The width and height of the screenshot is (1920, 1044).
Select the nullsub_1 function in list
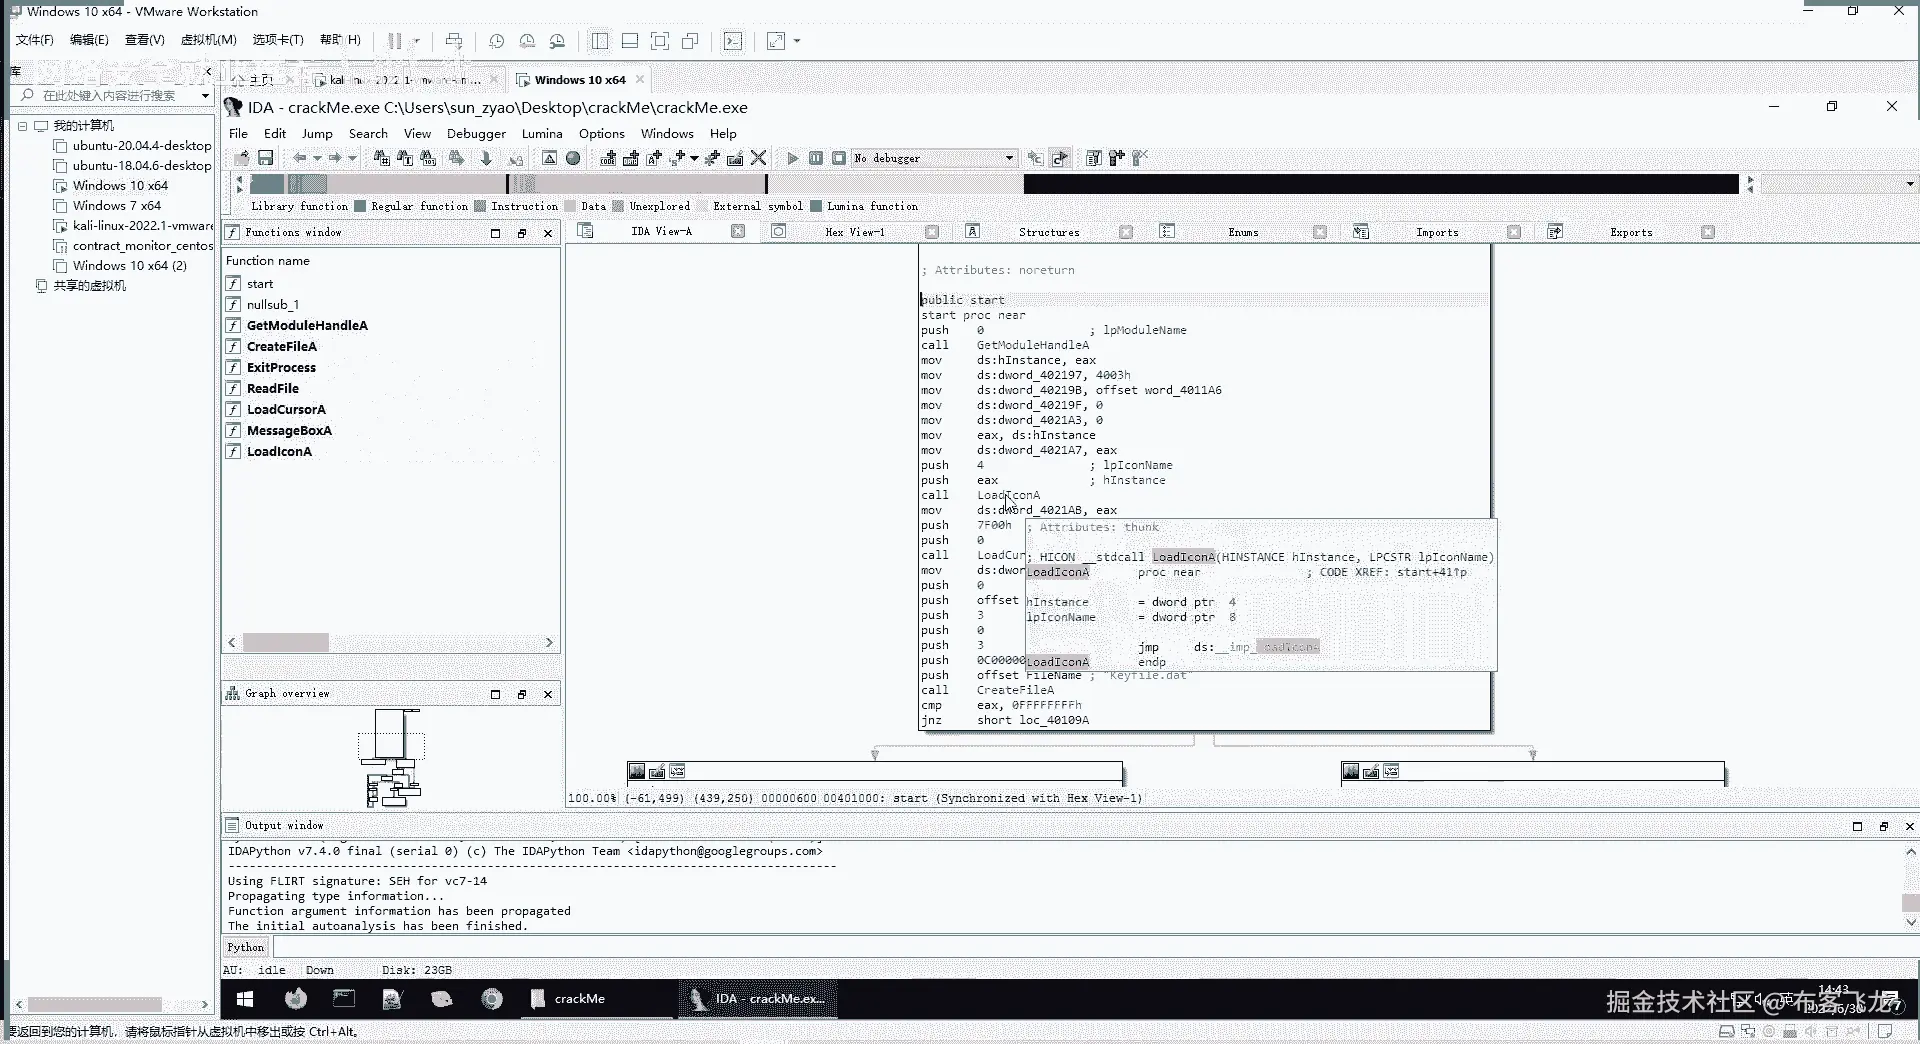(x=273, y=305)
